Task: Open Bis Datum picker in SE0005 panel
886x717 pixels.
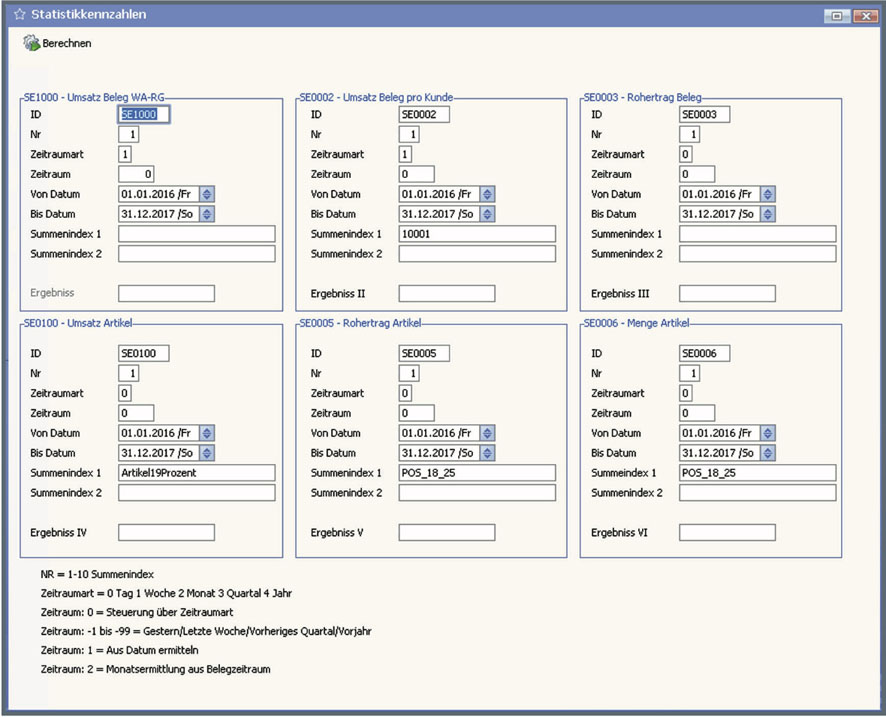Action: point(487,453)
